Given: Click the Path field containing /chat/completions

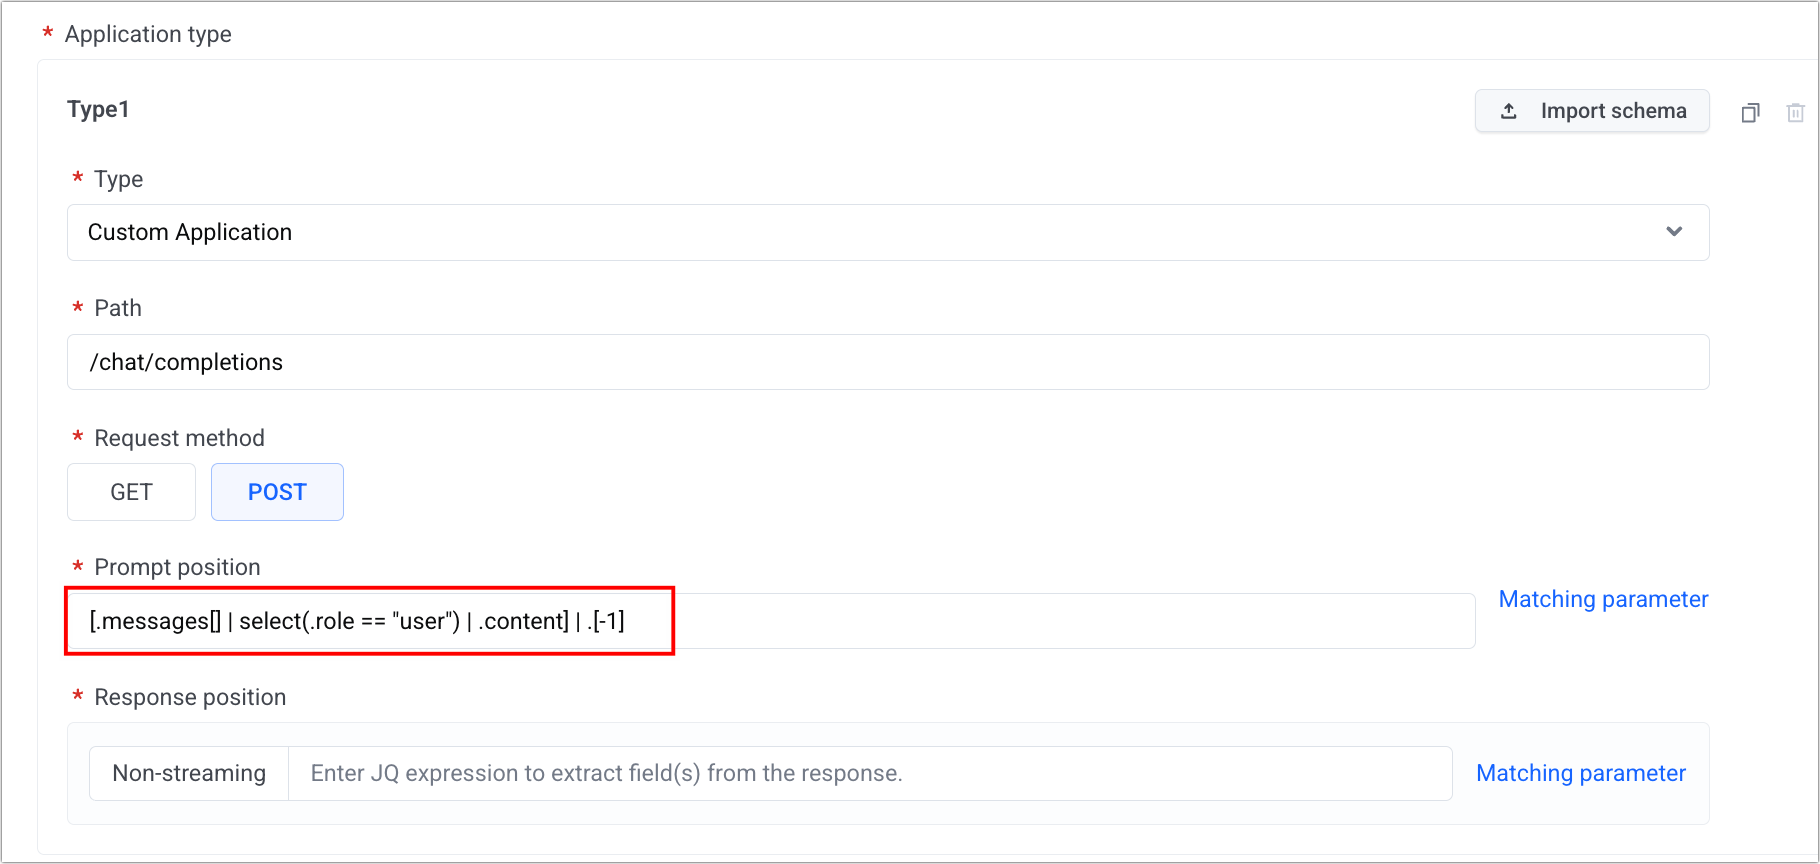Looking at the screenshot, I should pos(887,362).
